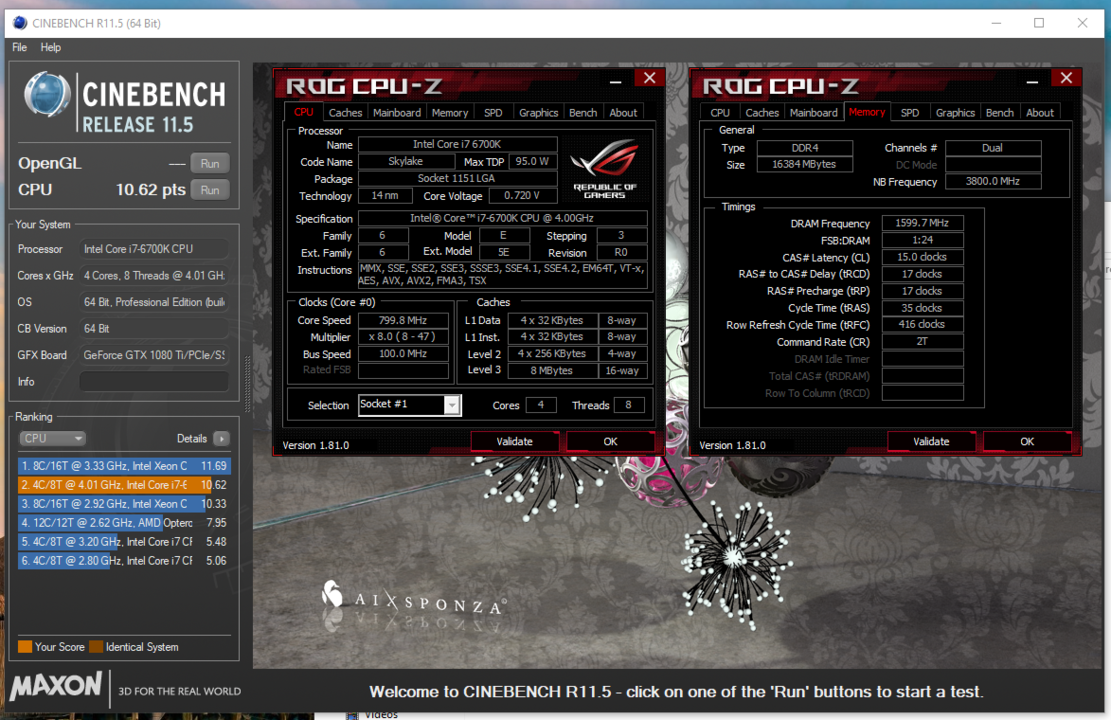Click the NB Frequency 3800.0 MHz value
The width and height of the screenshot is (1111, 720).
pos(993,181)
